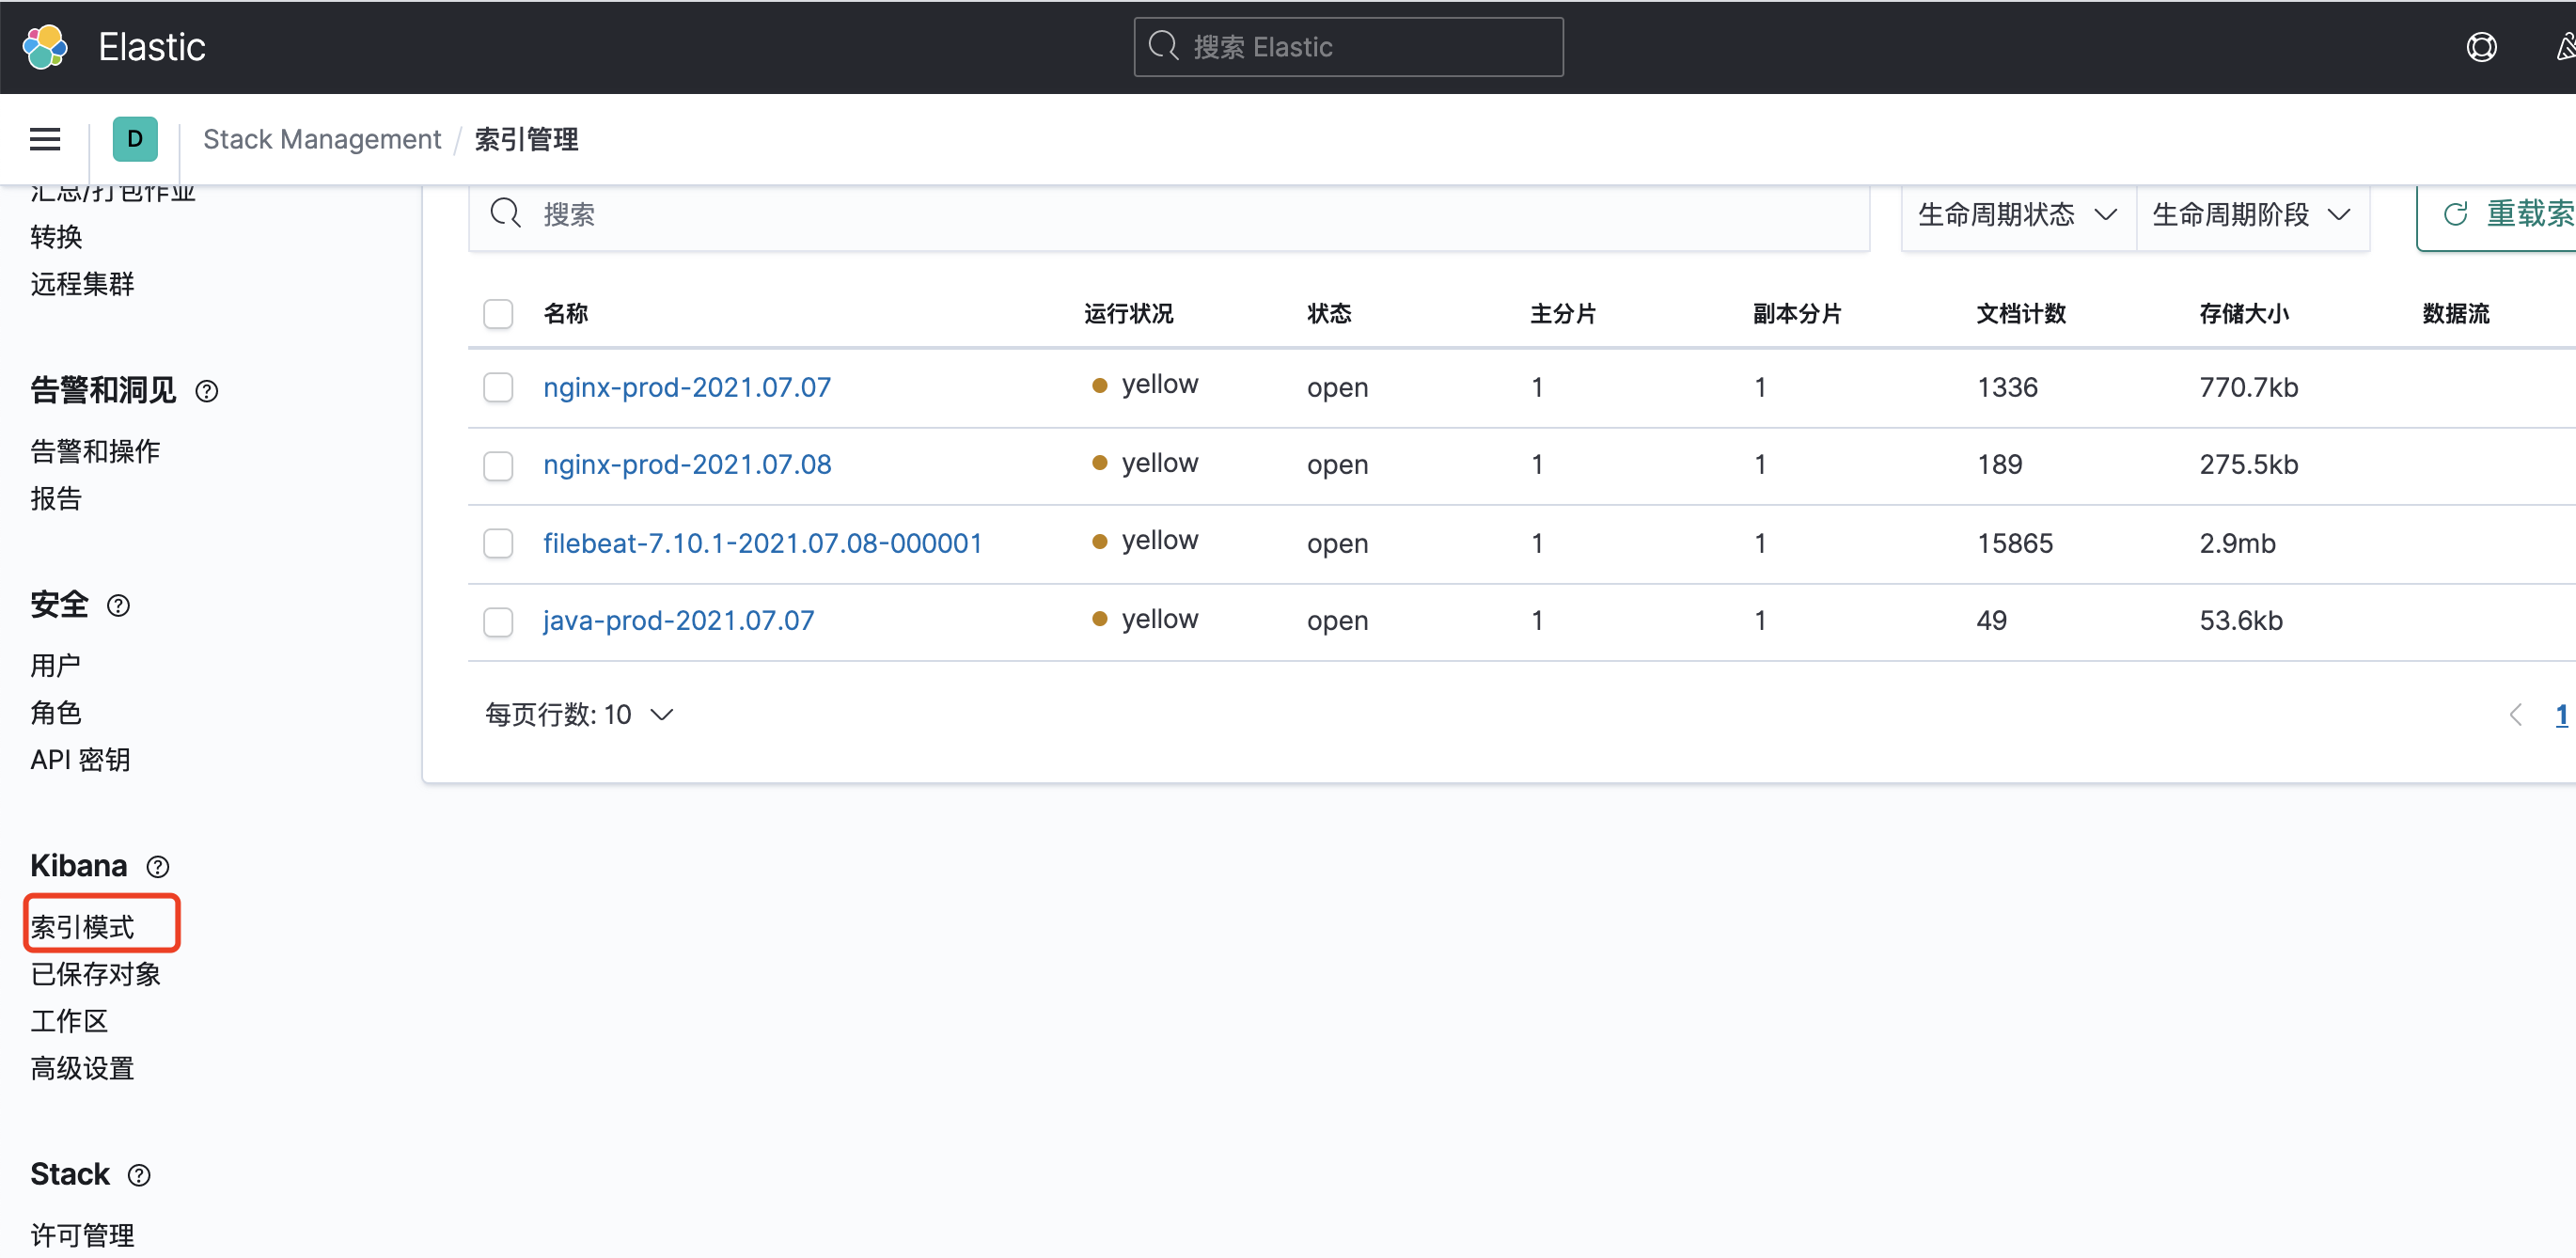Go to previous page arrow

pyautogui.click(x=2516, y=715)
